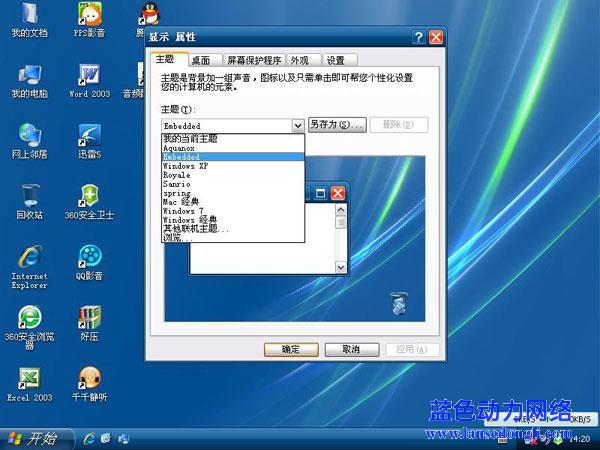
Task: Click the 另存为(S)... button
Action: coord(337,125)
